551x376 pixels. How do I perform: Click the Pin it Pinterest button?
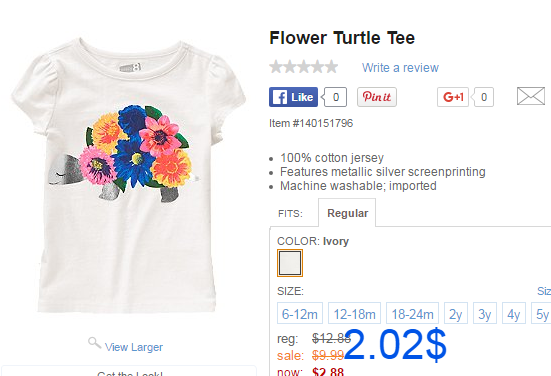377,97
